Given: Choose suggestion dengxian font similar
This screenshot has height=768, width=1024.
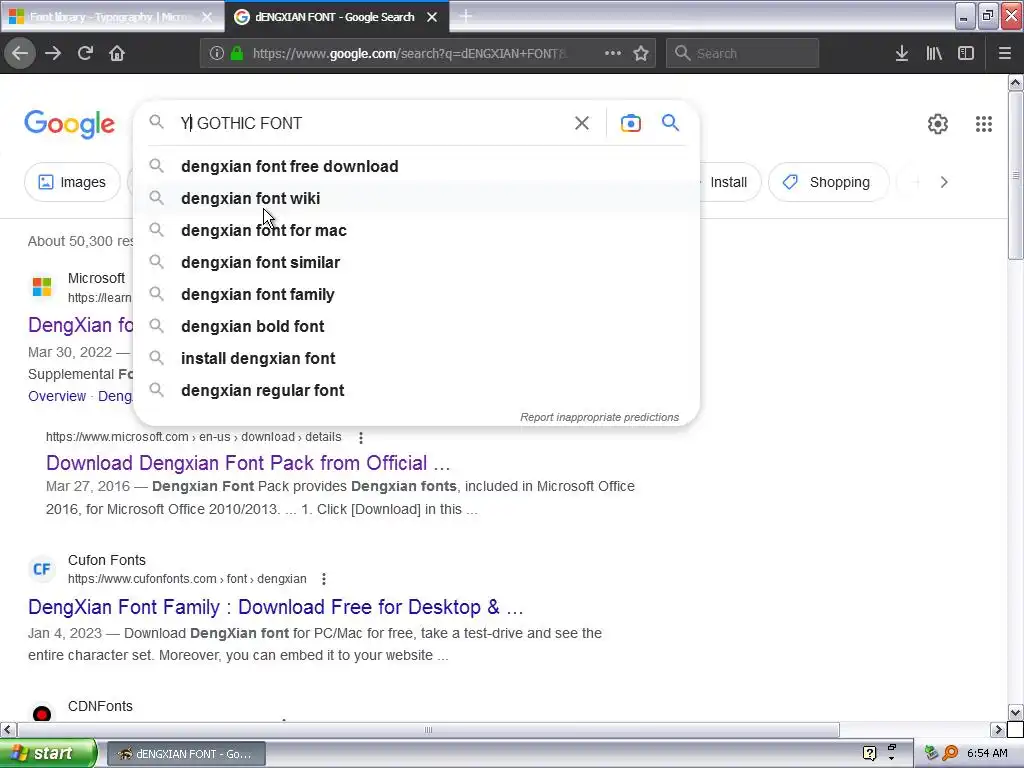Looking at the screenshot, I should point(416,263).
